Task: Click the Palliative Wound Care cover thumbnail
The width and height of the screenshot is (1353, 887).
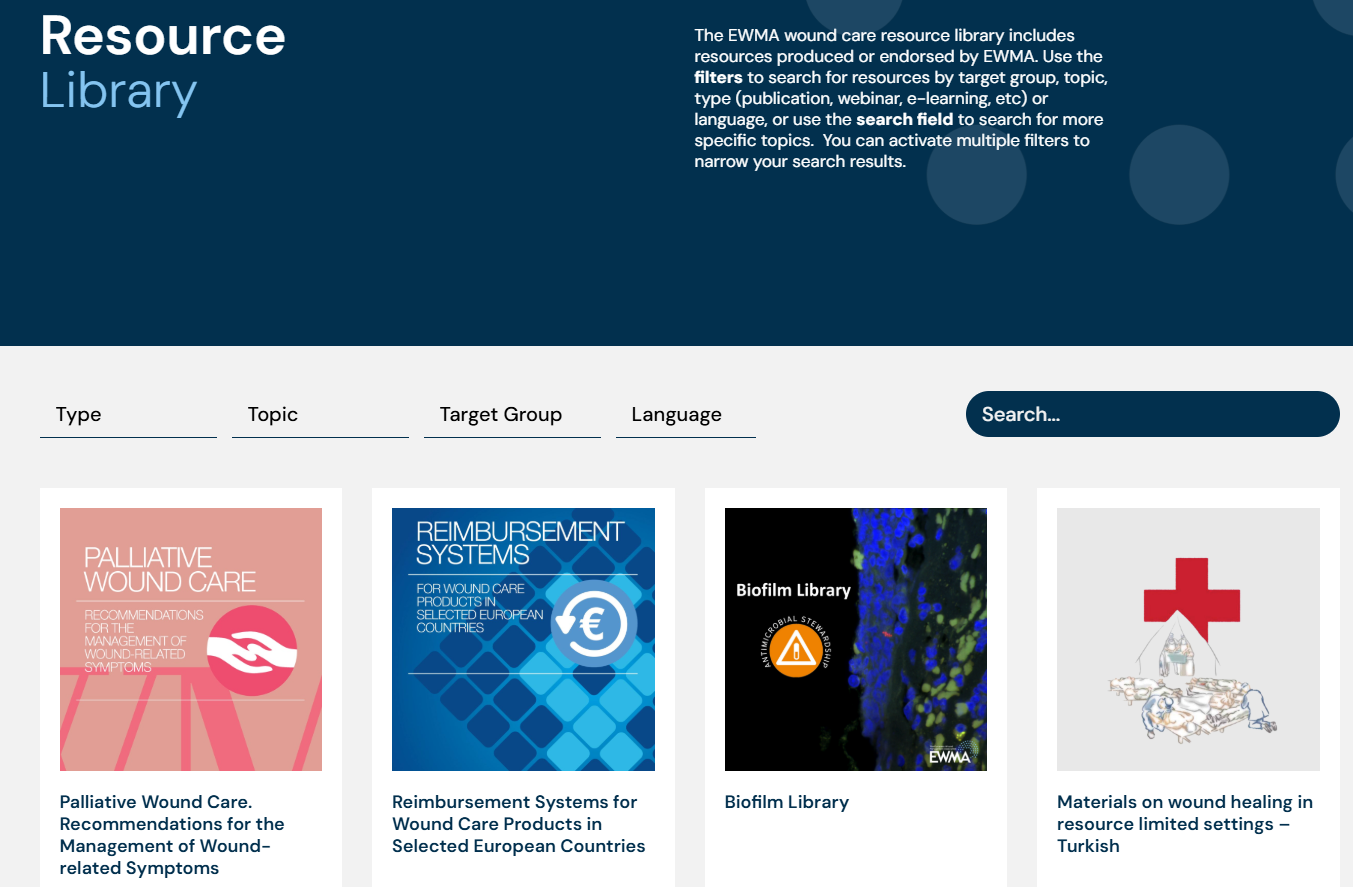Action: click(x=190, y=638)
